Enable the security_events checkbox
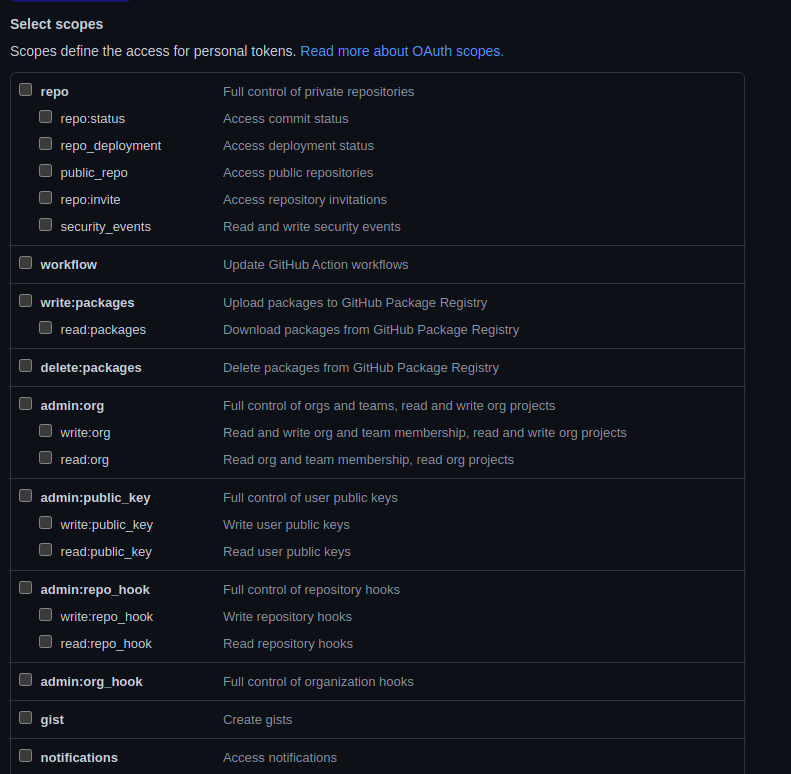Image resolution: width=791 pixels, height=774 pixels. 46,225
